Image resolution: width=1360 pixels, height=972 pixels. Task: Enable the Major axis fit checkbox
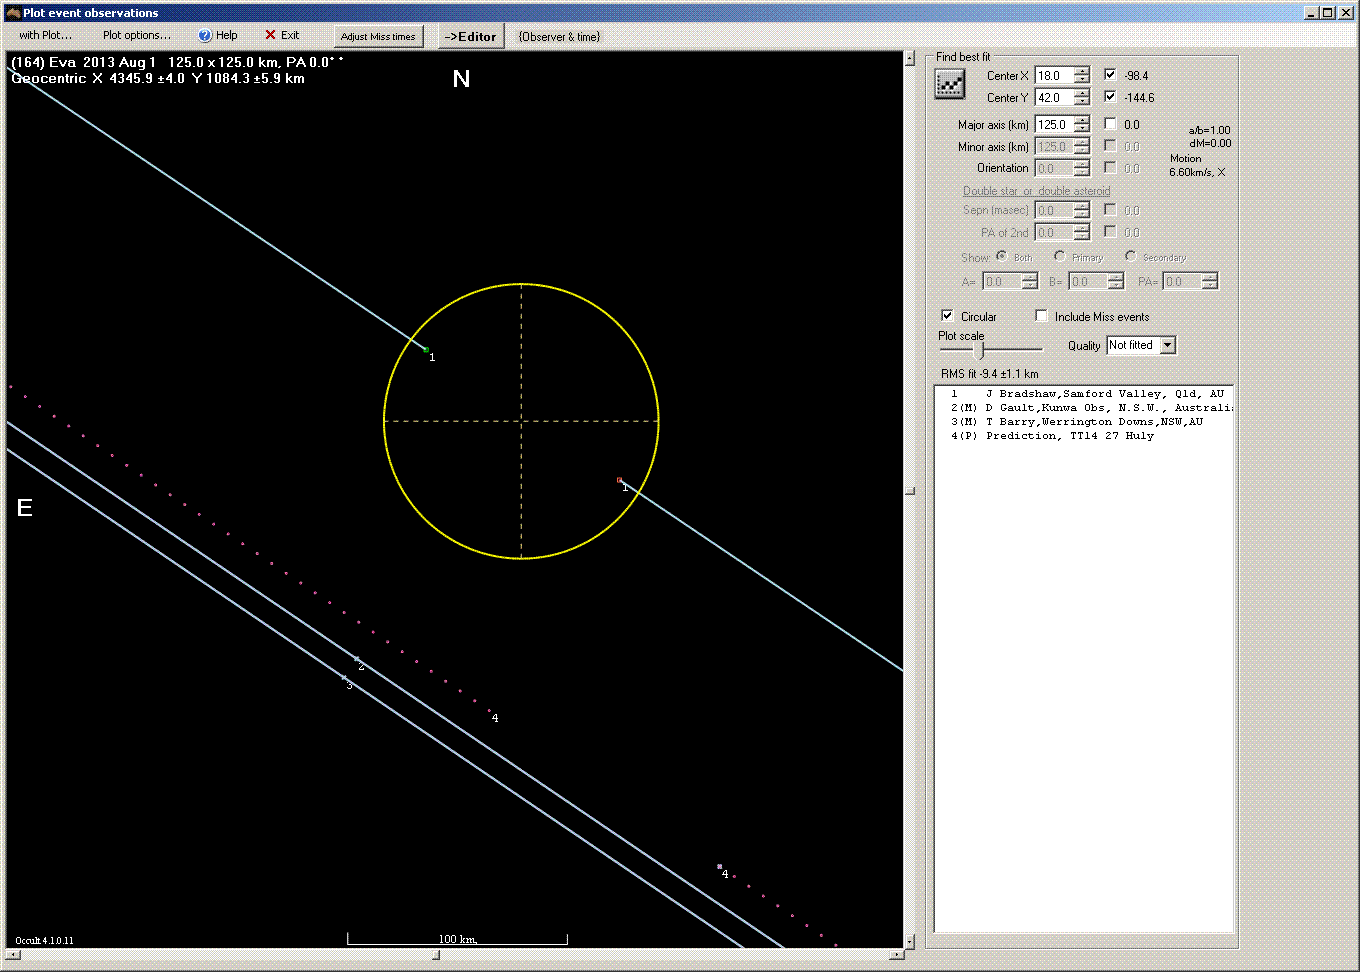[1110, 124]
